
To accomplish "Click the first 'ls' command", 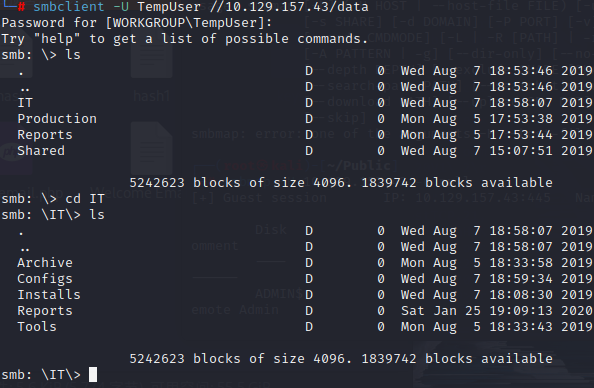I will tap(73, 55).
